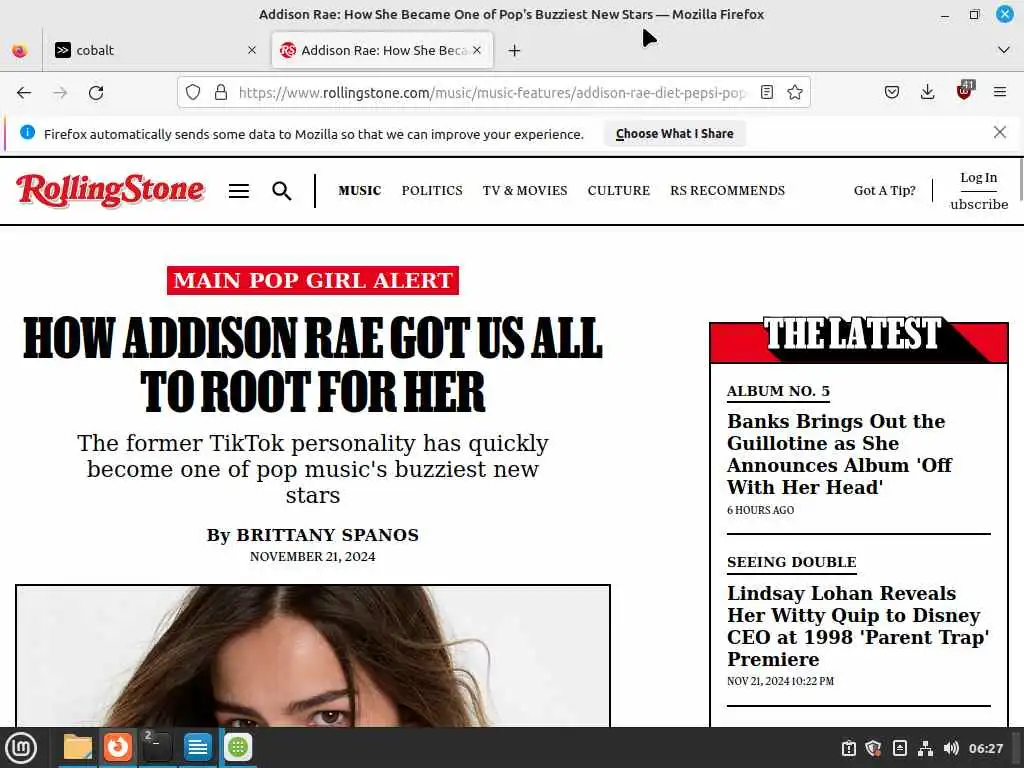Click the SEEING DOUBLE label
This screenshot has height=768, width=1024.
click(x=792, y=562)
